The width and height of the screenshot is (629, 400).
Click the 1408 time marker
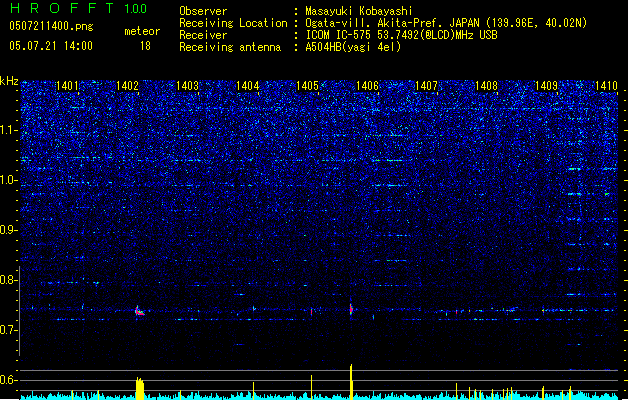pos(486,86)
